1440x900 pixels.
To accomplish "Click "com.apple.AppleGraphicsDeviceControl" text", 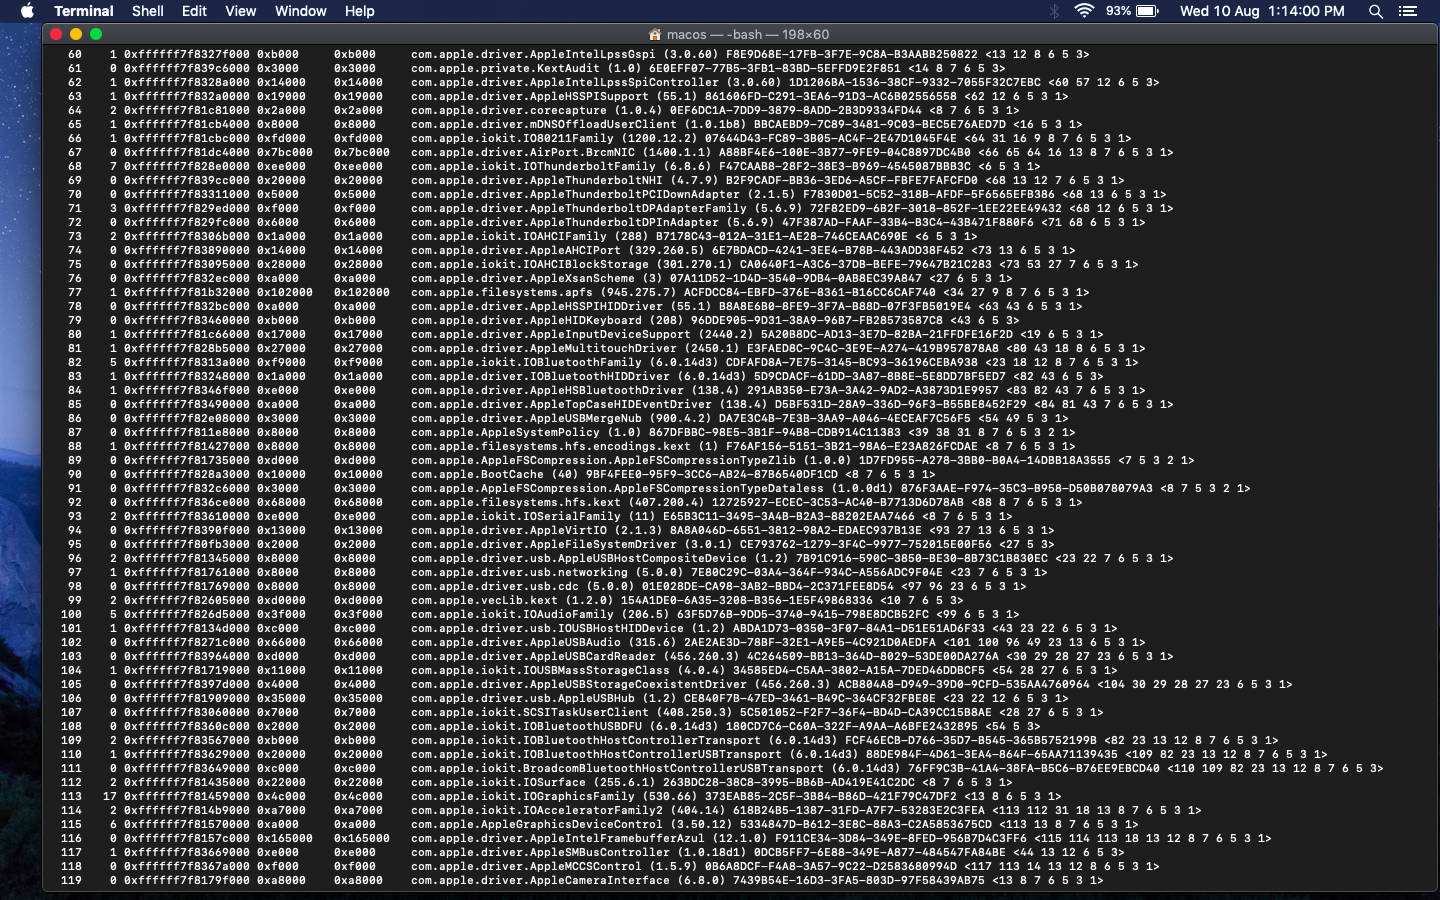I will click(x=537, y=824).
